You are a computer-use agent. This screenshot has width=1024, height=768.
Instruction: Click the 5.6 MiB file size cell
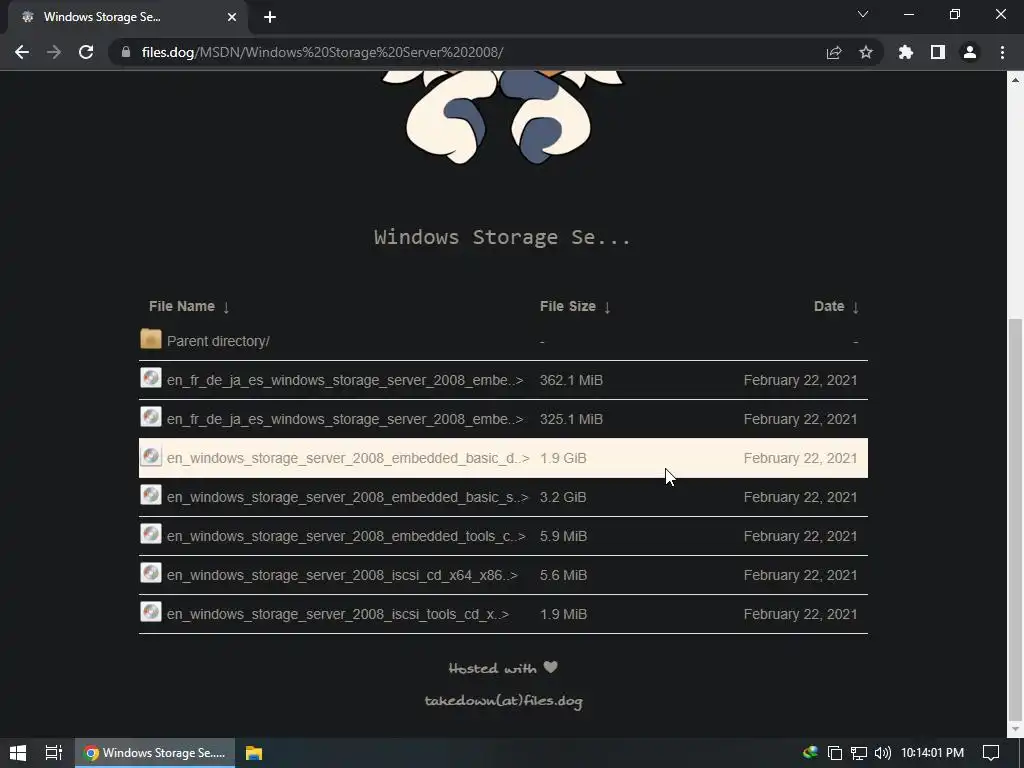click(x=563, y=575)
